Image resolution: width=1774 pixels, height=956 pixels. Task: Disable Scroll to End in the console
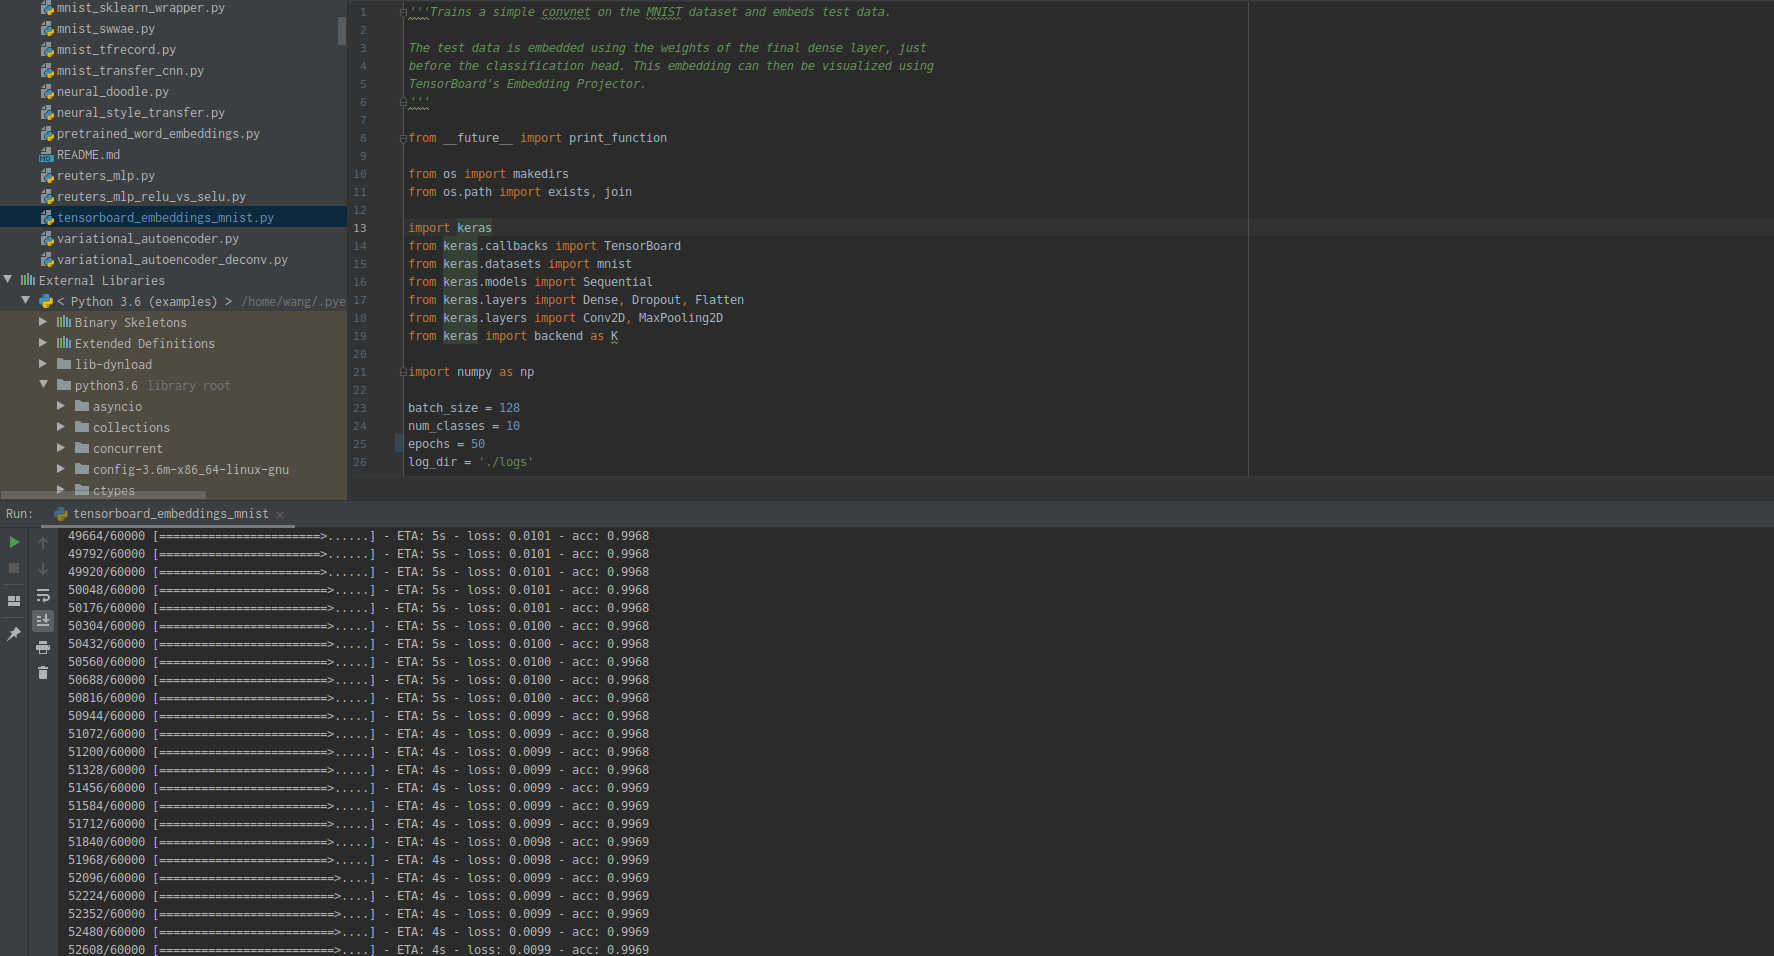tap(43, 620)
